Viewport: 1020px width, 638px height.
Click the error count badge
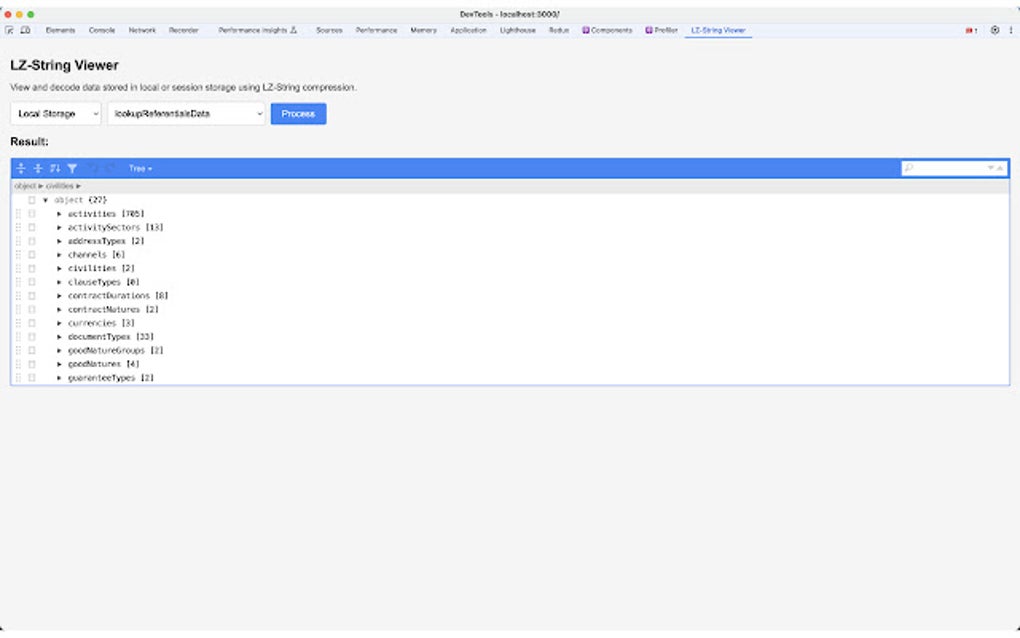point(970,30)
